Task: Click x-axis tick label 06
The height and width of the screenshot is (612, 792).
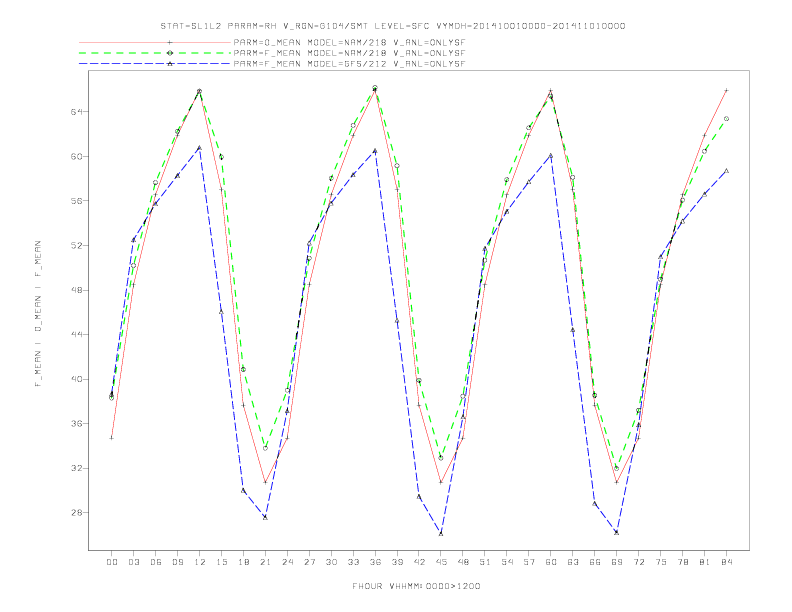Action: [x=156, y=562]
